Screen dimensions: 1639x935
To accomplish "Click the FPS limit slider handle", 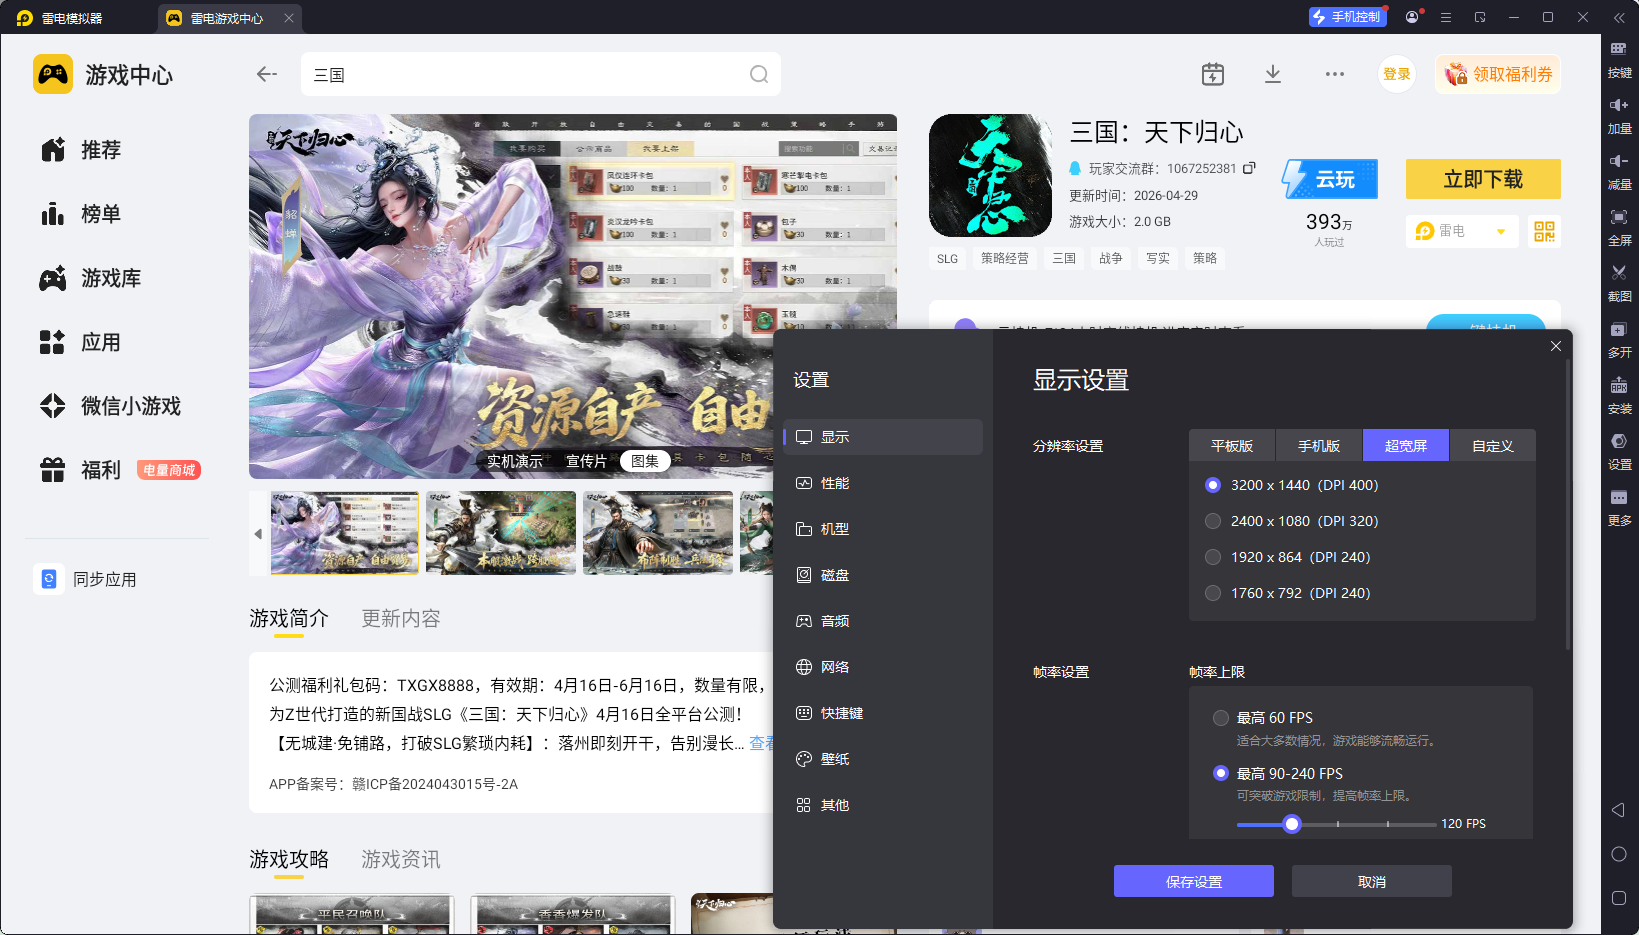I will click(1292, 824).
